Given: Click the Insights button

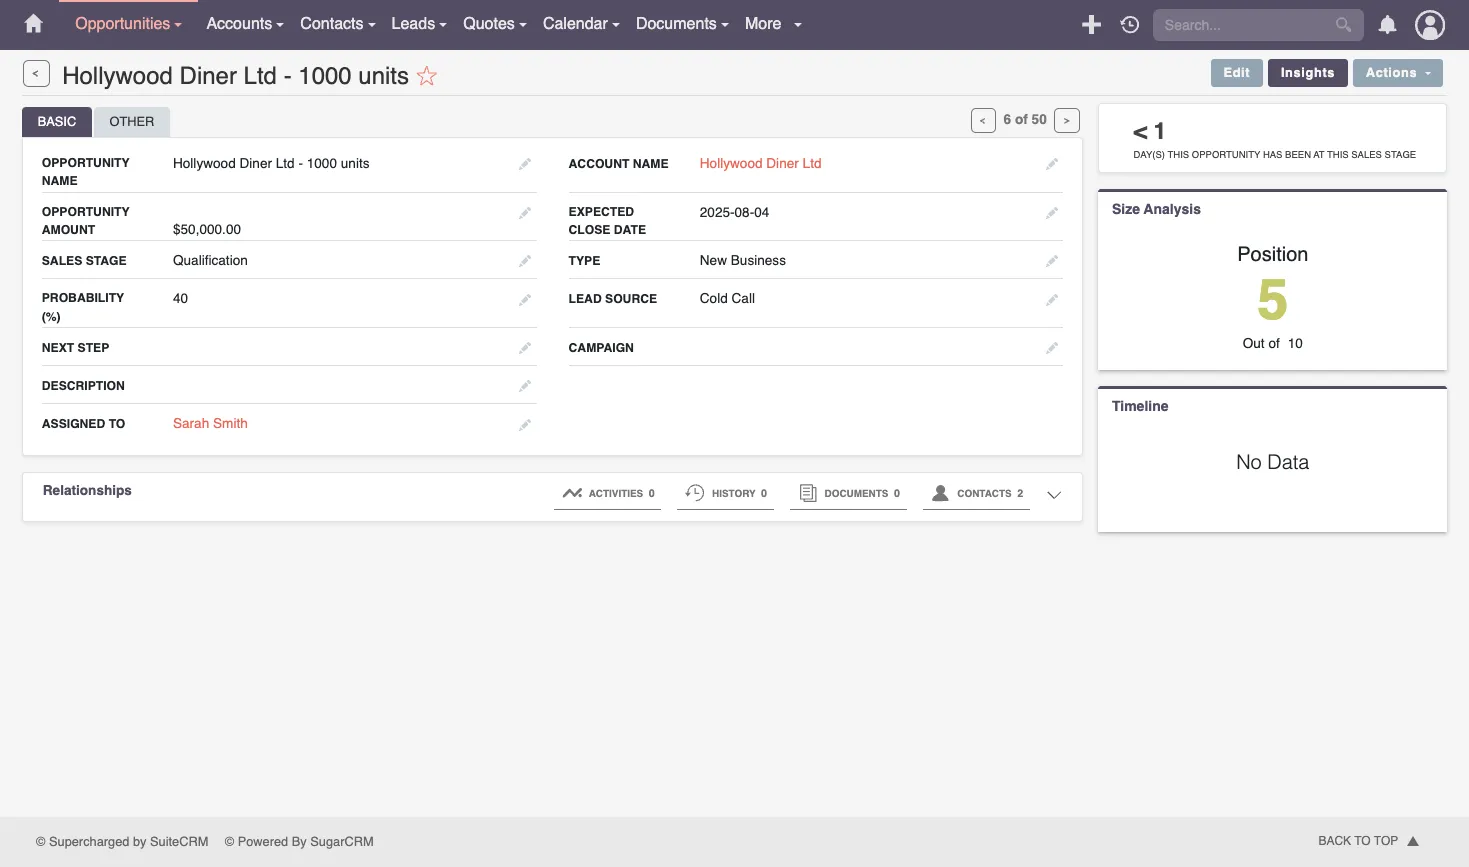Looking at the screenshot, I should click(x=1307, y=73).
